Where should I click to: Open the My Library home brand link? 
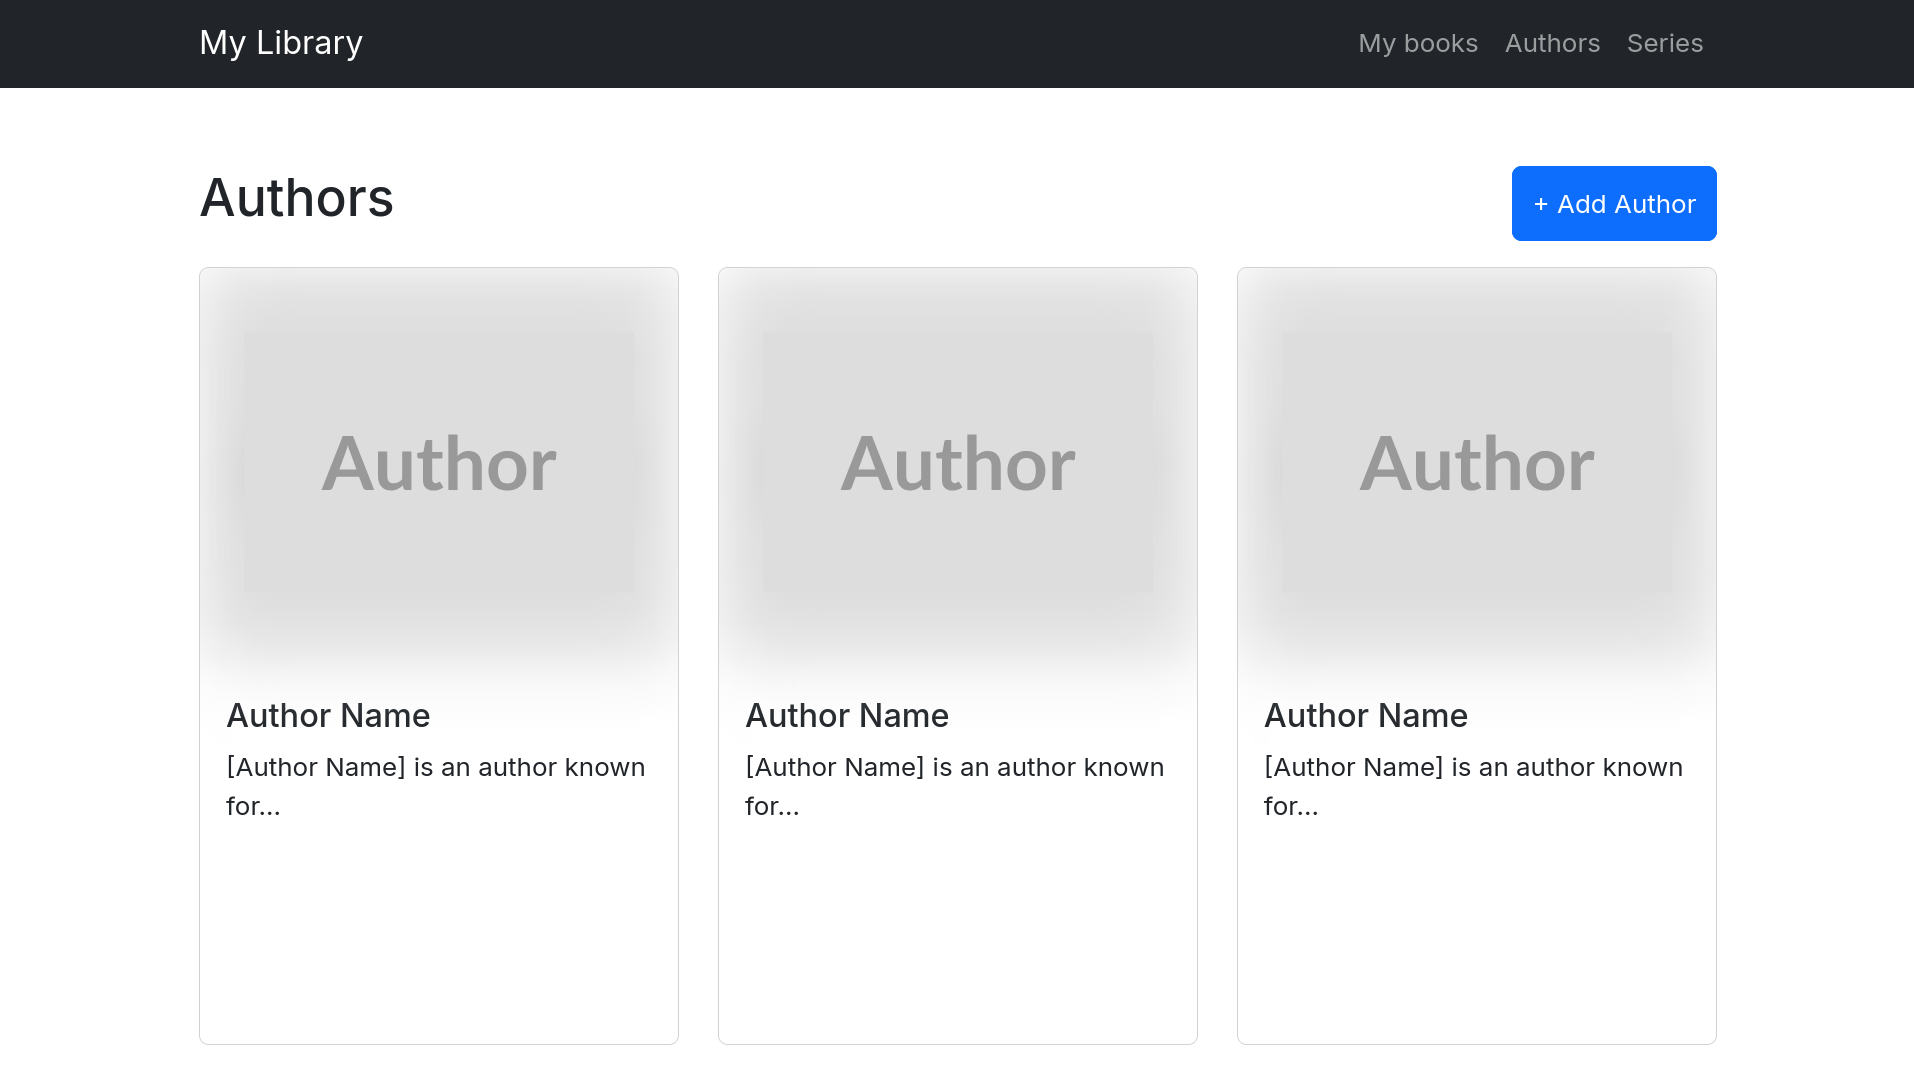click(x=281, y=43)
